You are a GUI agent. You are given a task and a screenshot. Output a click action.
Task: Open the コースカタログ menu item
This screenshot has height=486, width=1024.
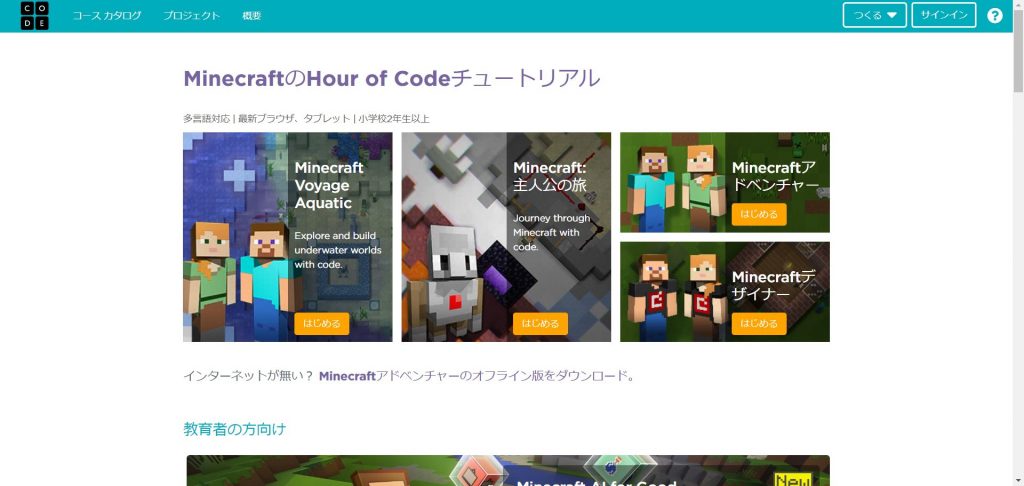[106, 16]
